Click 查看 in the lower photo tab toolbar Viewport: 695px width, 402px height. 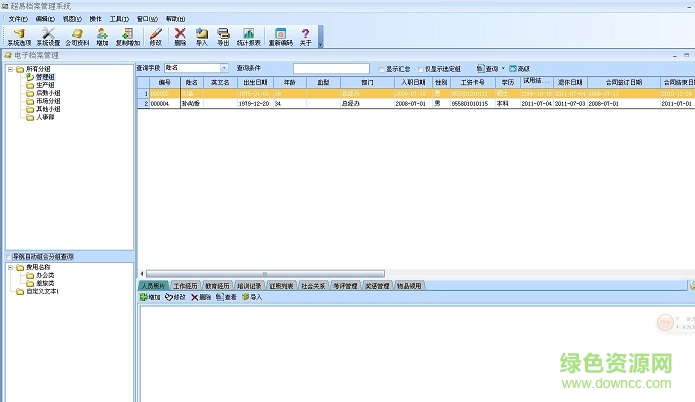[x=226, y=297]
